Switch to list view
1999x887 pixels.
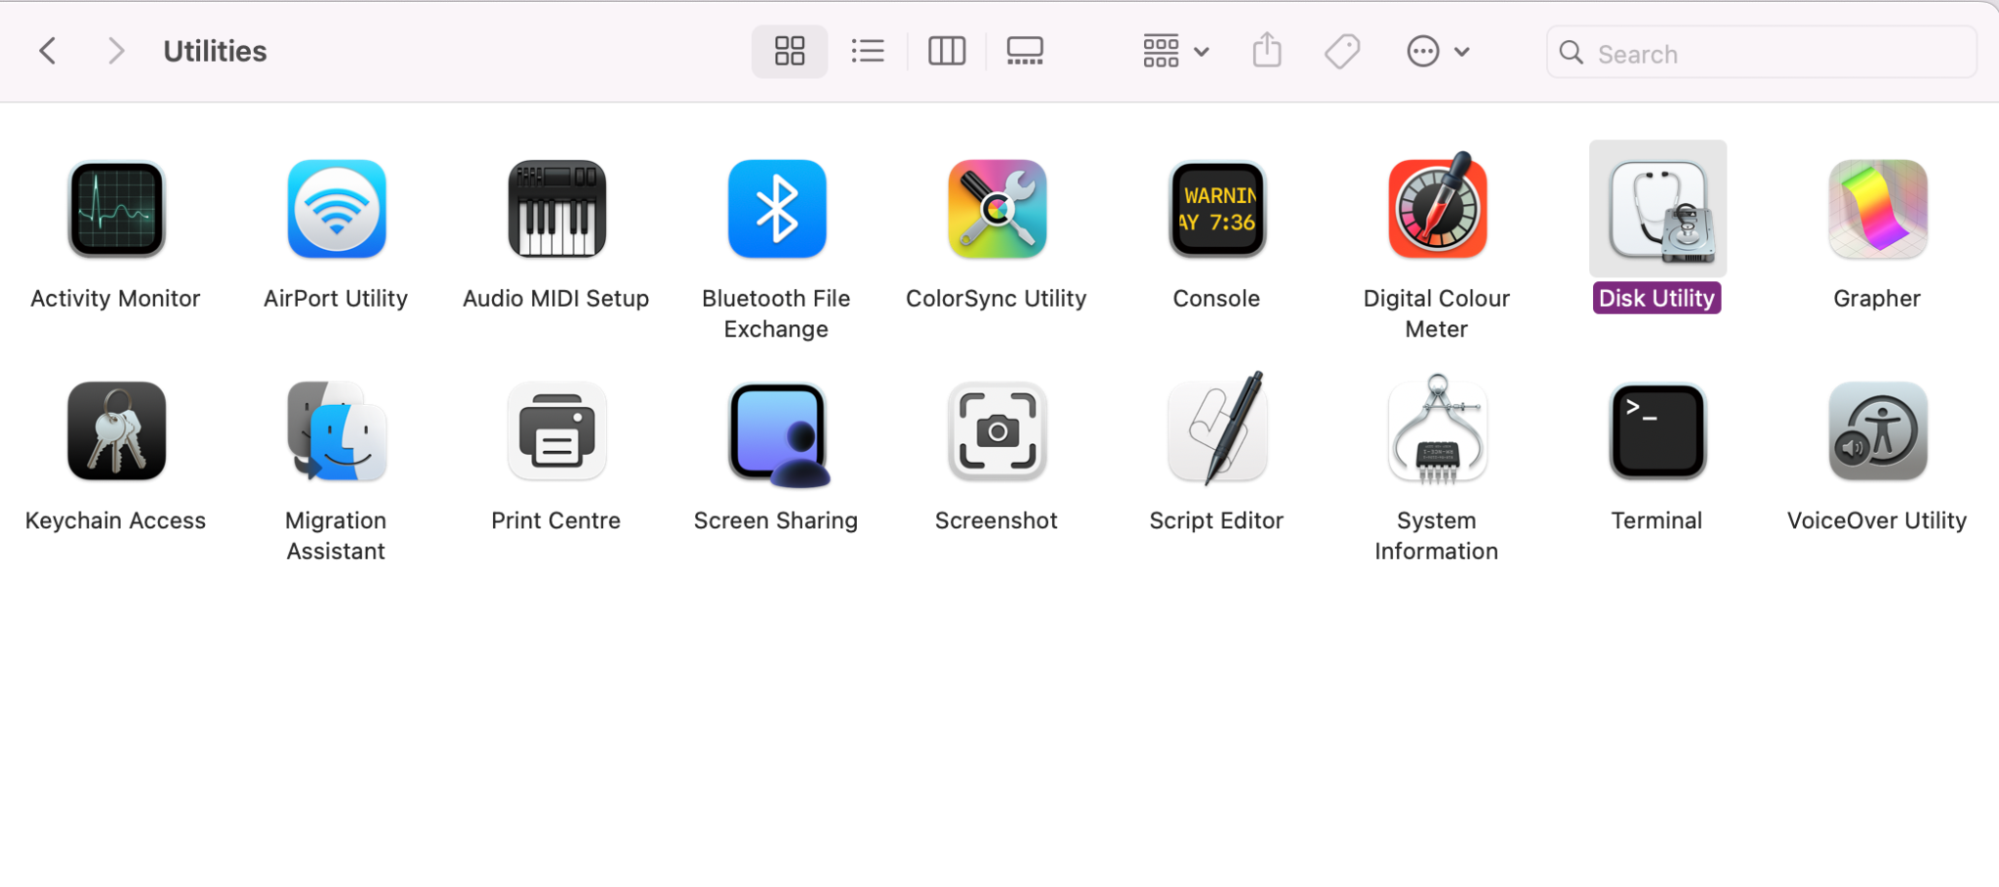pos(868,51)
